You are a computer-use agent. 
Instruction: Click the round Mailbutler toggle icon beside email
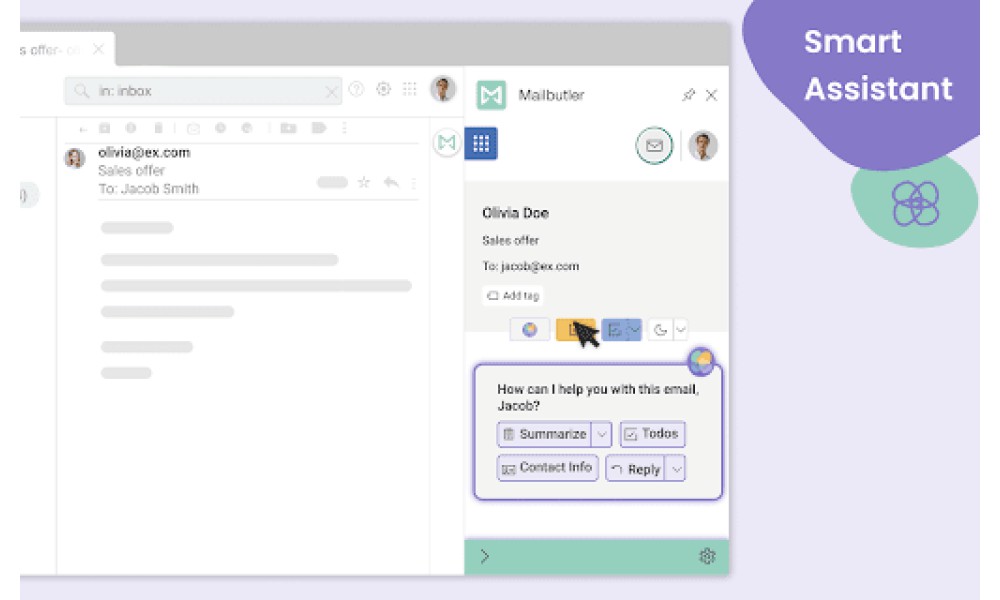[x=446, y=143]
